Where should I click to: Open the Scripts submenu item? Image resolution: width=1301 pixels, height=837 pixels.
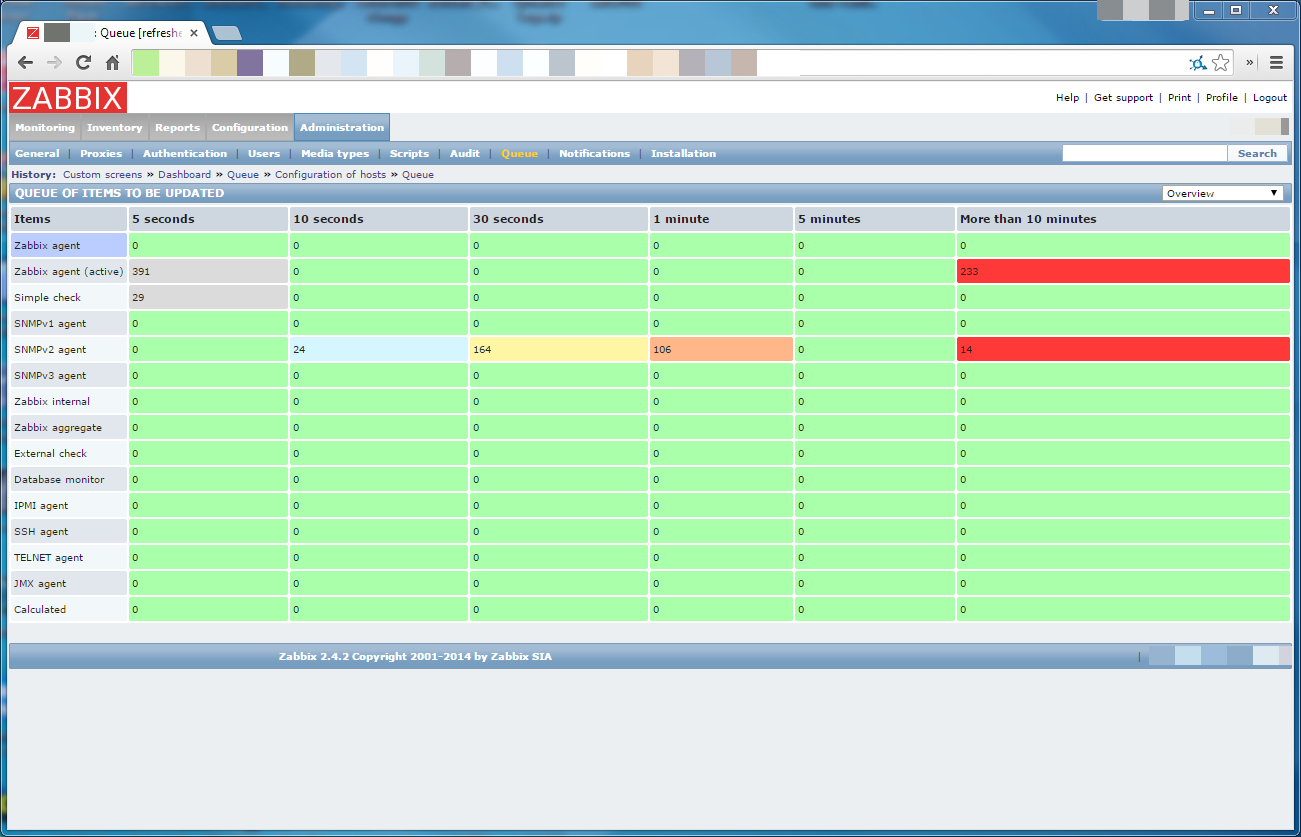click(x=409, y=154)
